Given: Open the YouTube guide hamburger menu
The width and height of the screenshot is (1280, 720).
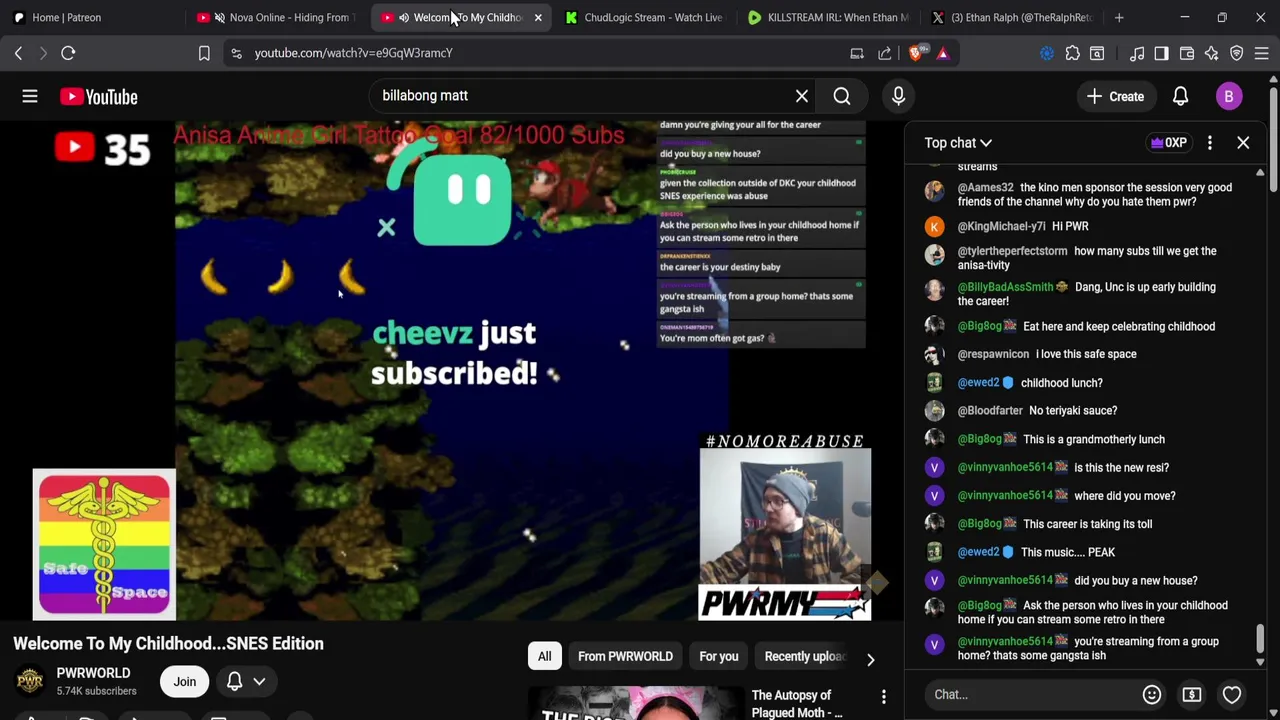Looking at the screenshot, I should point(30,96).
